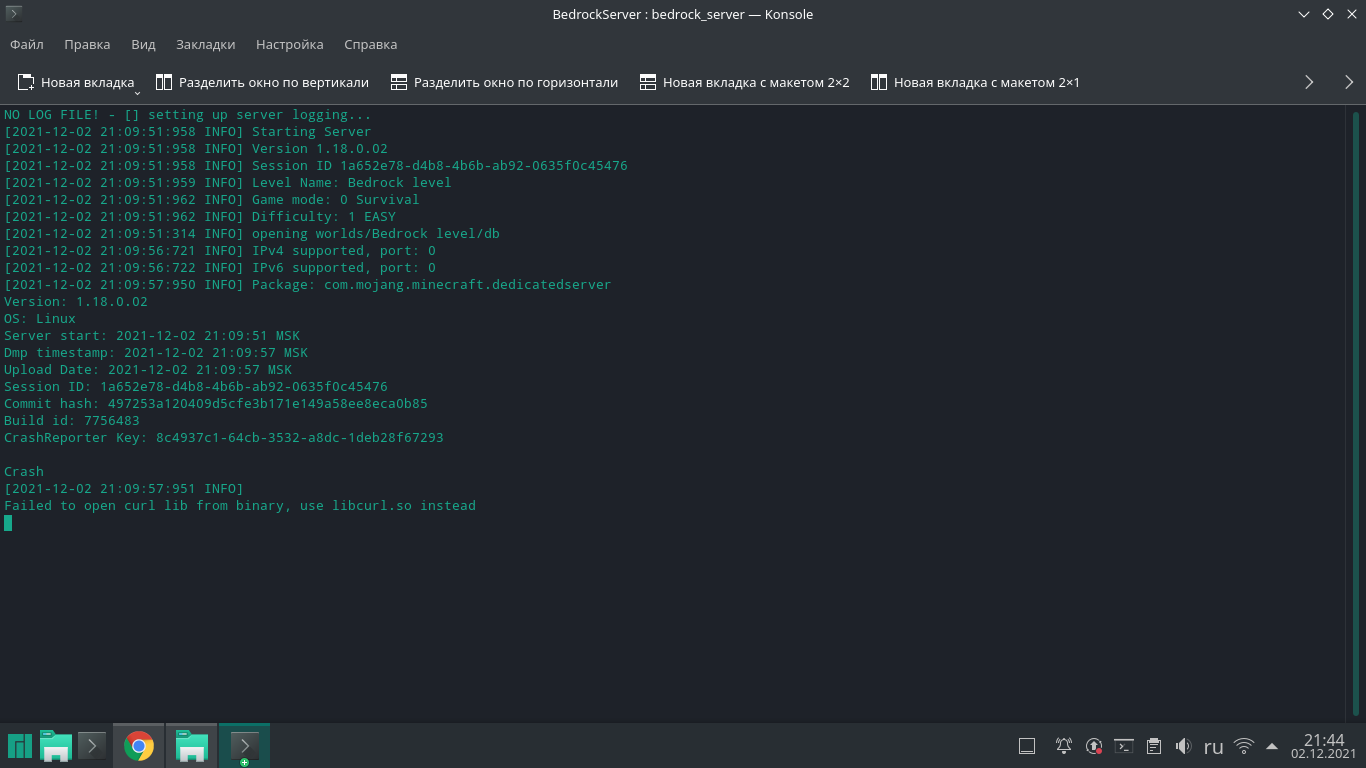Screen dimensions: 1366x768
Task: Launch Konsole from pinned taskbar icon
Action: point(92,746)
